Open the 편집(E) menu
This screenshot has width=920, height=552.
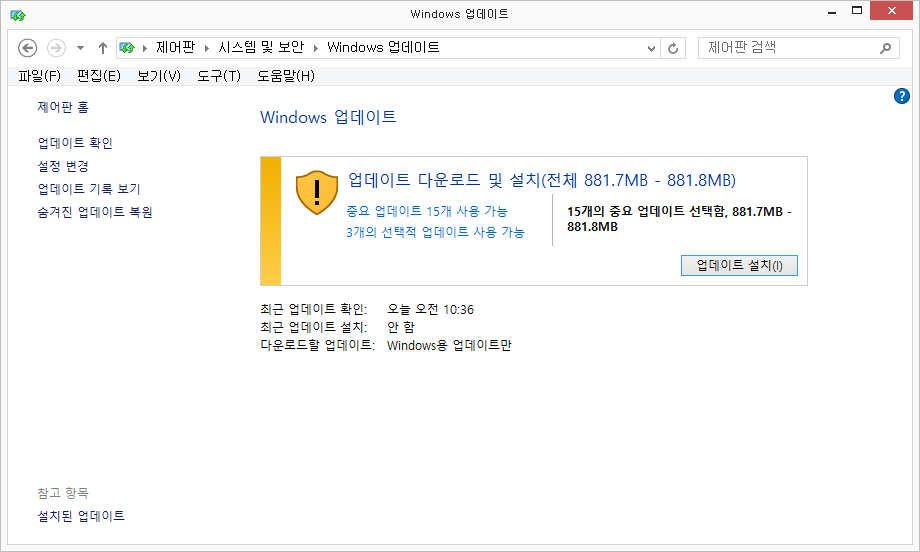coord(99,76)
